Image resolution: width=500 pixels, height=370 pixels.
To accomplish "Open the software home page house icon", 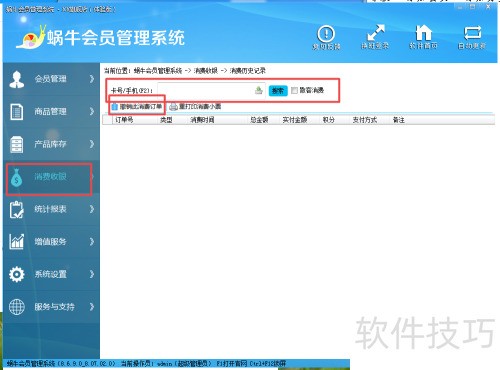I will point(423,33).
